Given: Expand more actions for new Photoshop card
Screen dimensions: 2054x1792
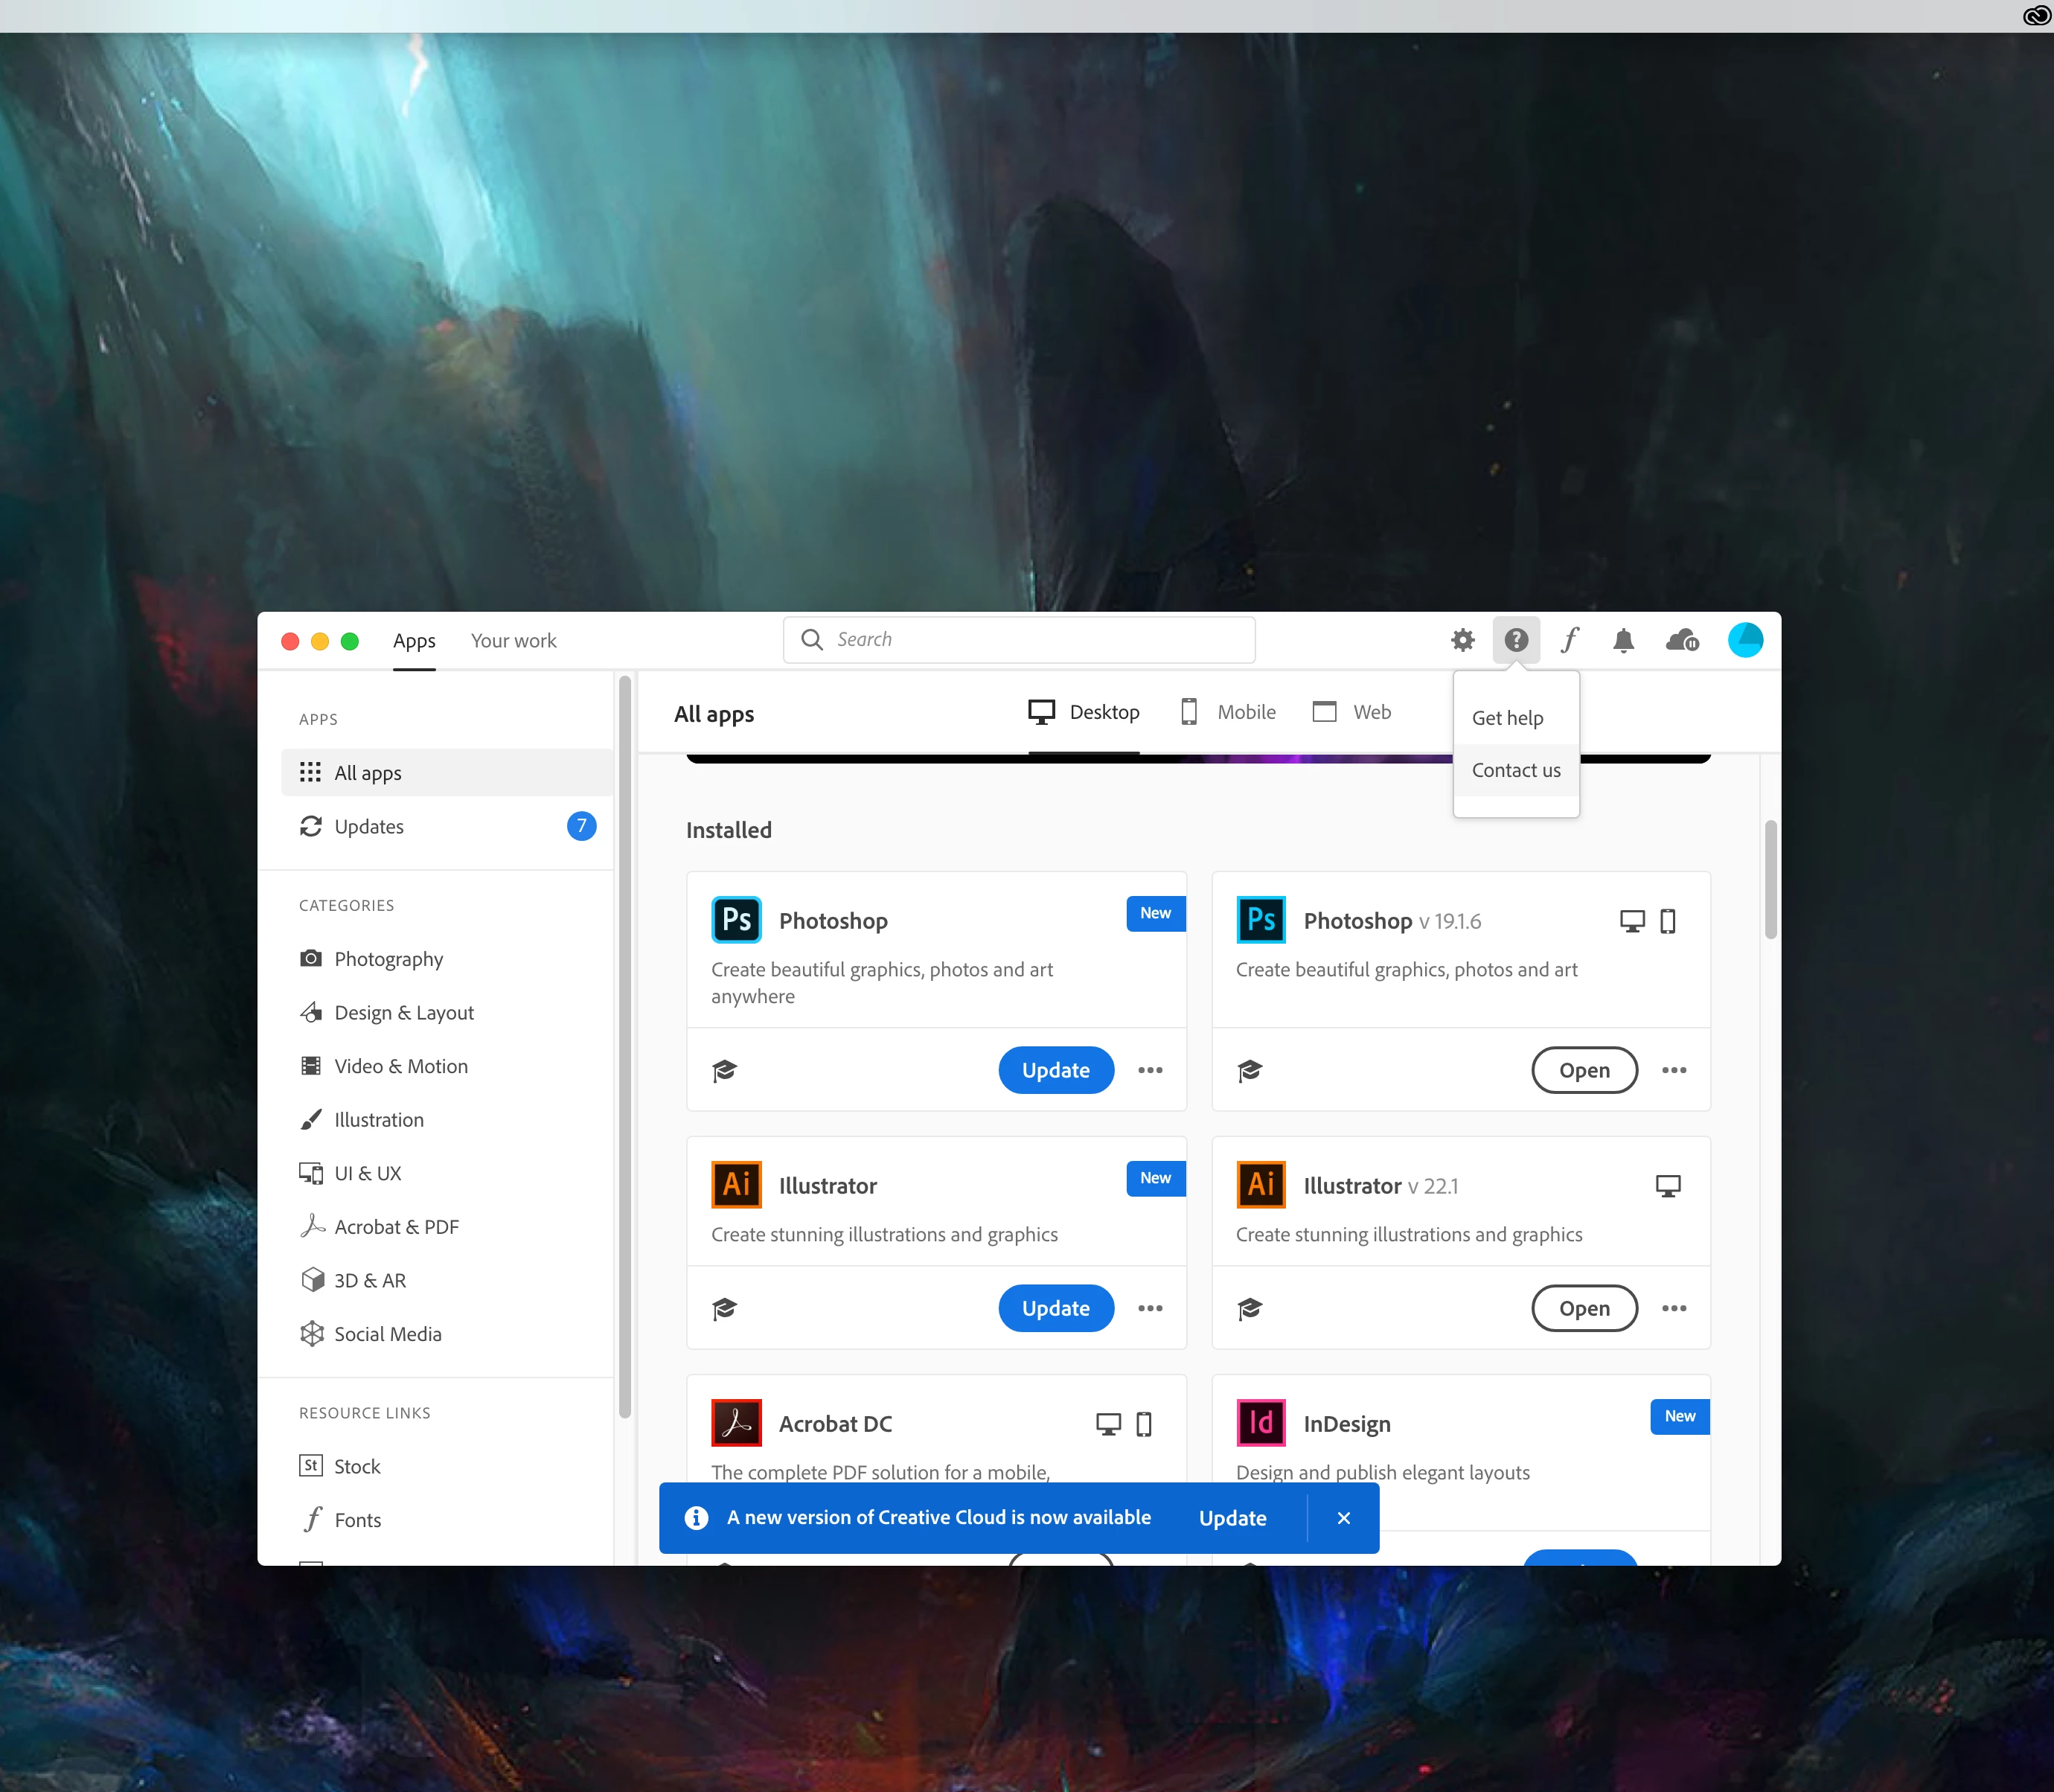Looking at the screenshot, I should pyautogui.click(x=1150, y=1070).
